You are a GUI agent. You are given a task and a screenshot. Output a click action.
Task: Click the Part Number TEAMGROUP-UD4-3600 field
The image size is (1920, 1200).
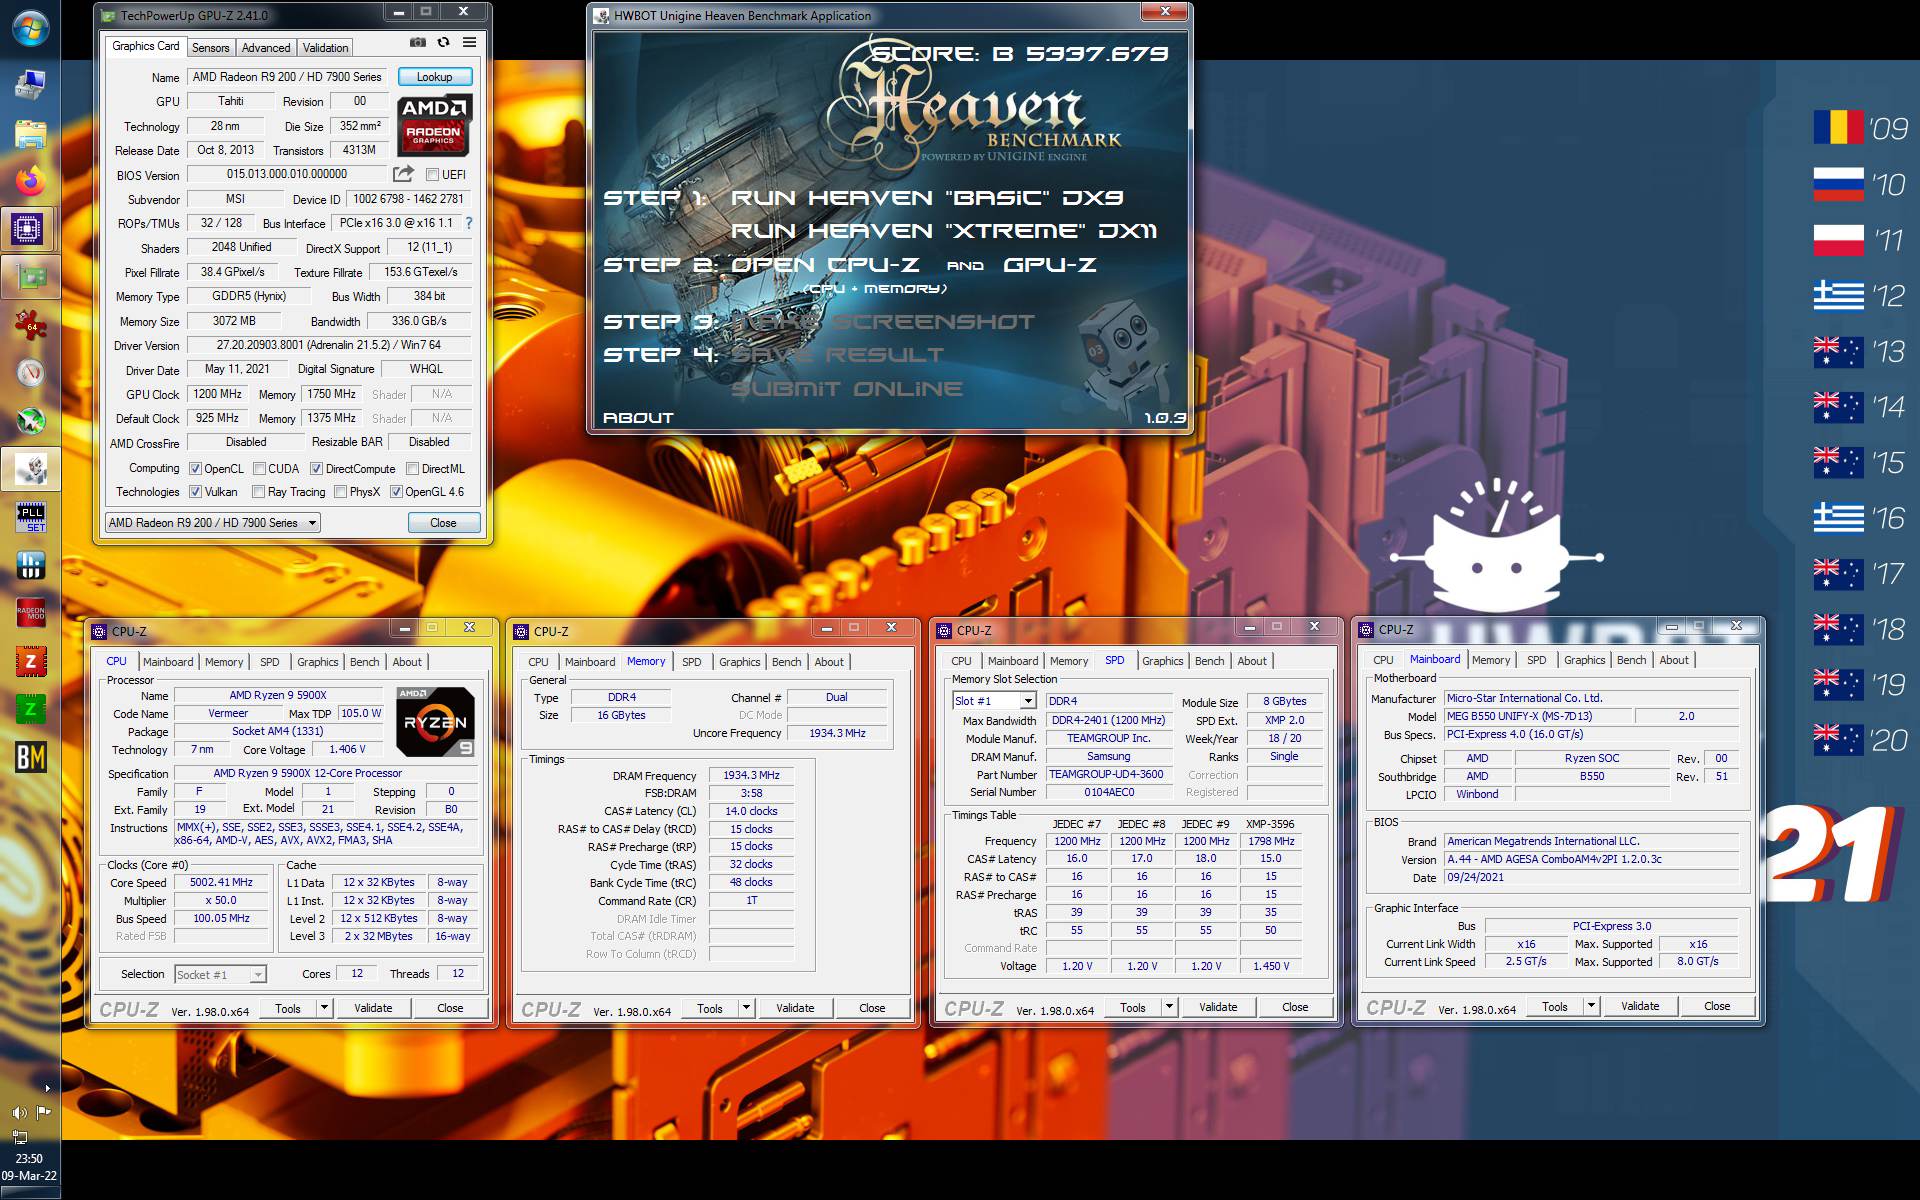1109,775
